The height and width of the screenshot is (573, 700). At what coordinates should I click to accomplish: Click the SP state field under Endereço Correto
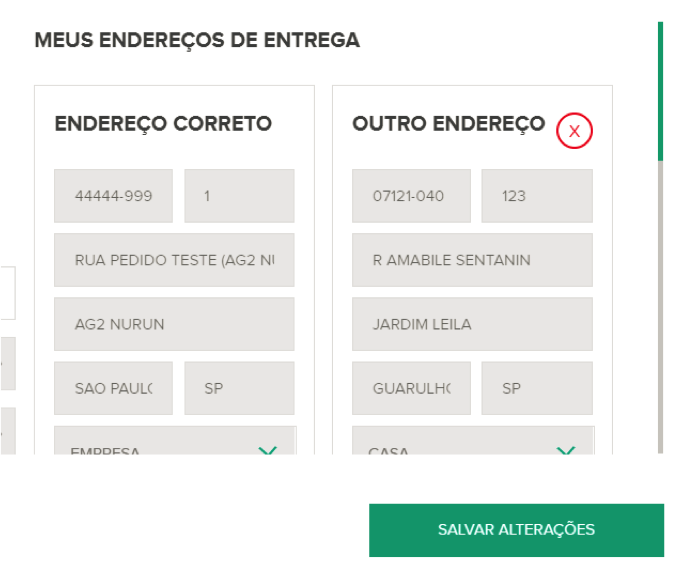click(x=239, y=388)
